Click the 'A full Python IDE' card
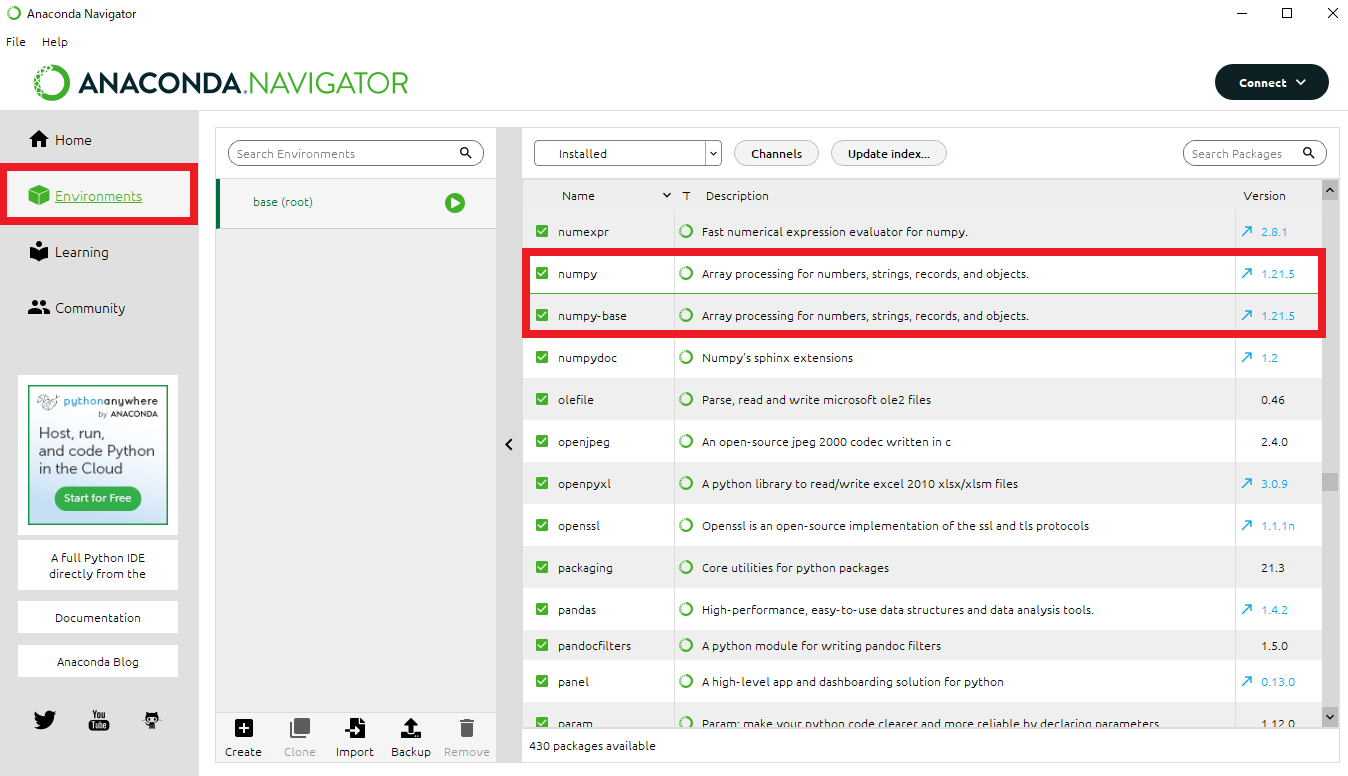 [x=98, y=565]
